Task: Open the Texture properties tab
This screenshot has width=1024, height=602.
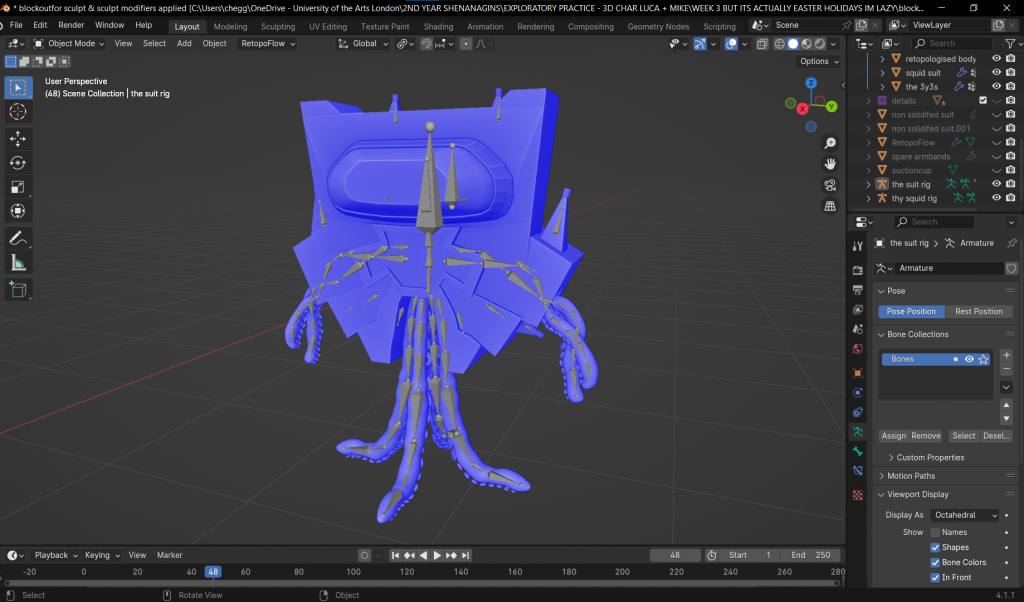Action: [x=858, y=495]
